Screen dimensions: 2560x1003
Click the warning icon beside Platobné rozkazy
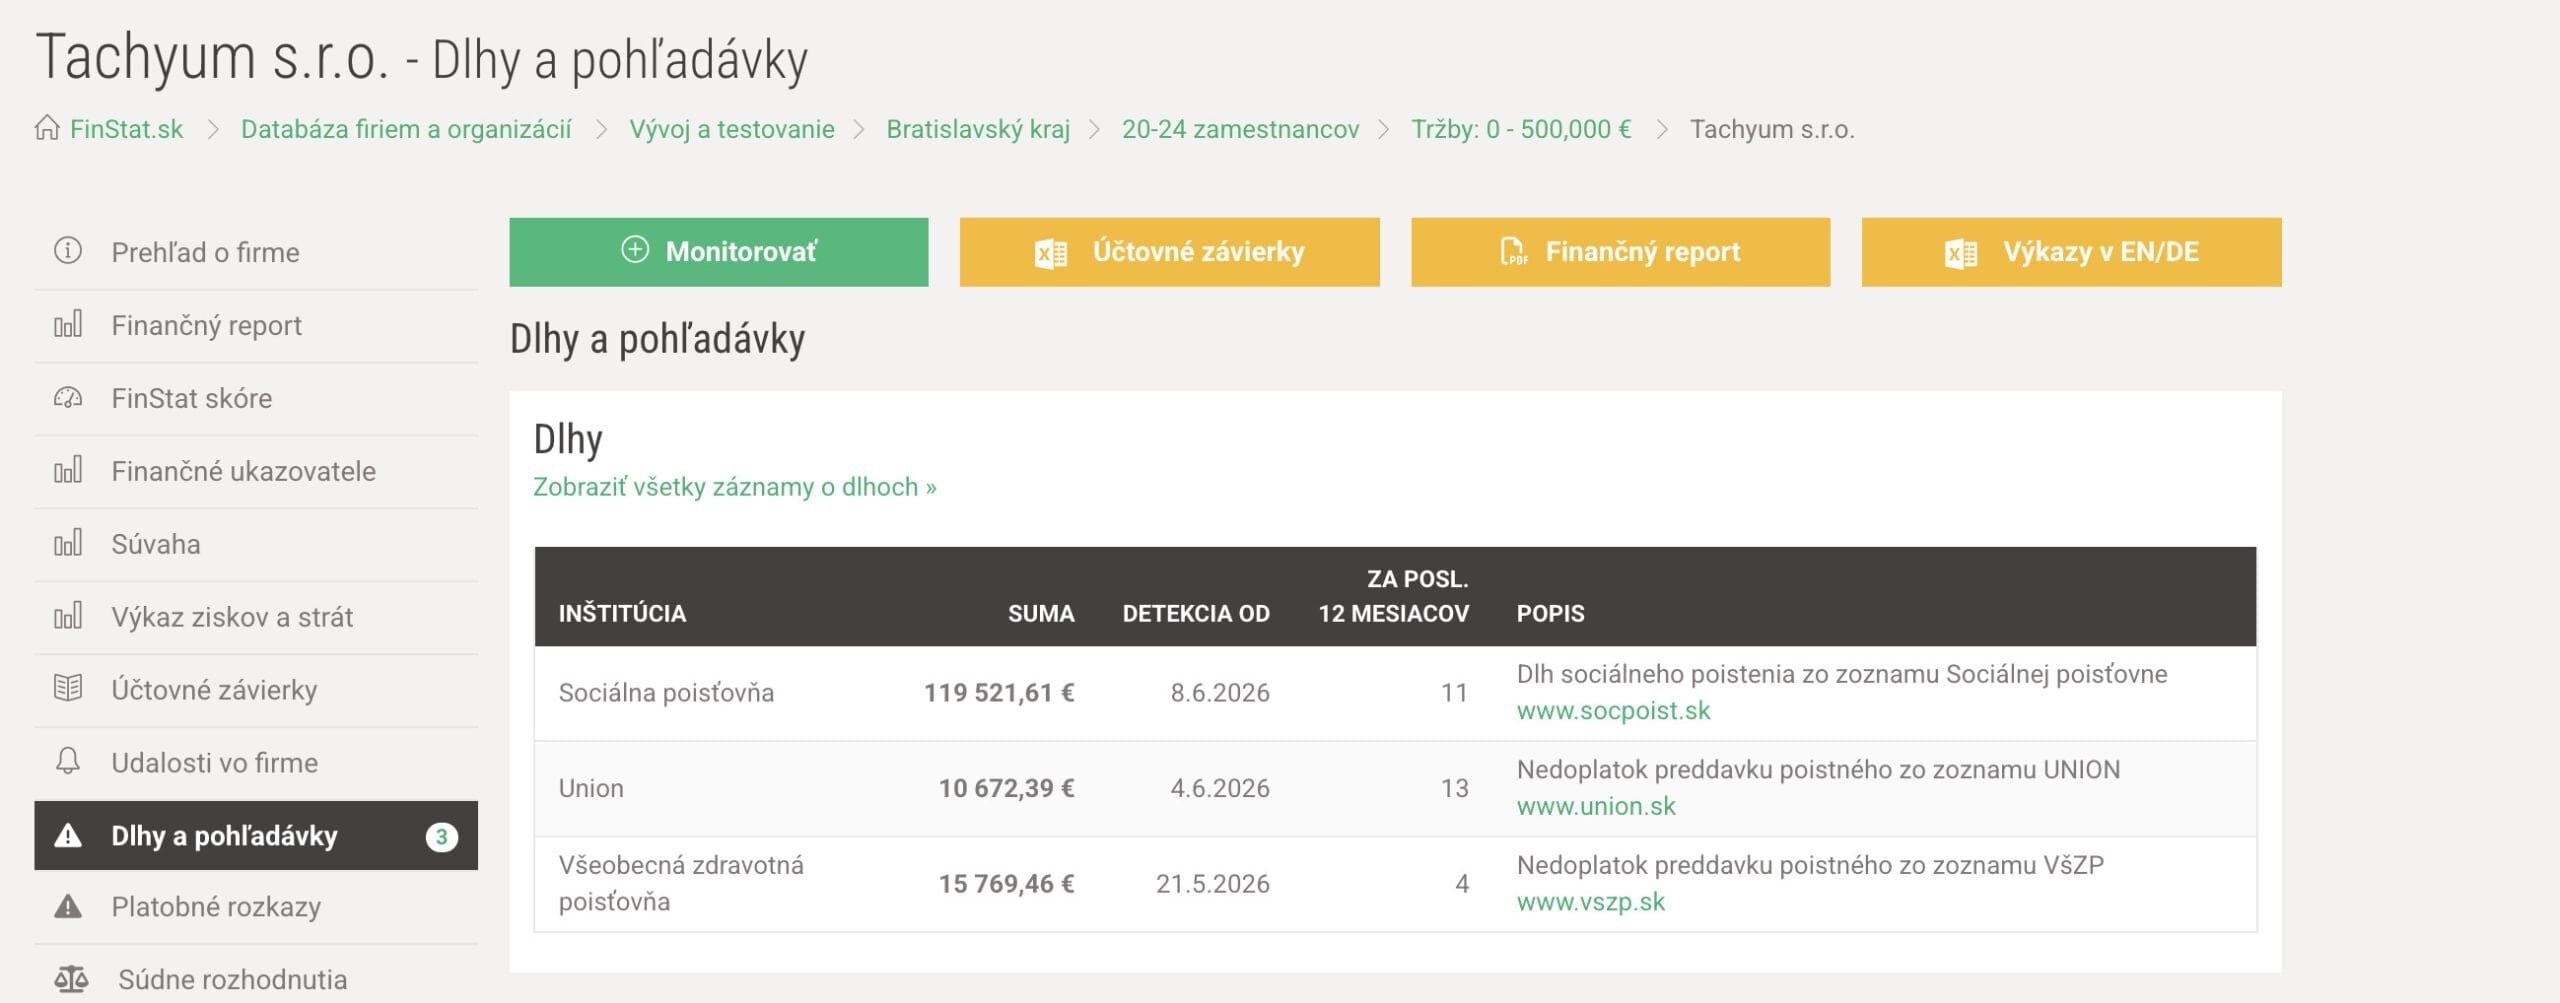[68, 906]
